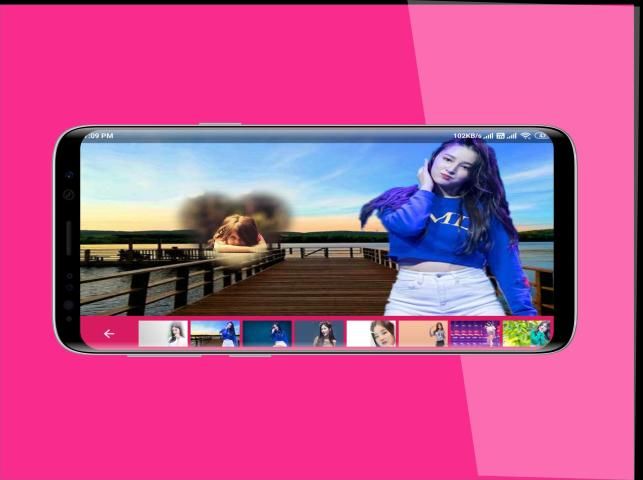The height and width of the screenshot is (480, 643).
Task: Pick the dark blue background thumbnail
Action: 267,334
